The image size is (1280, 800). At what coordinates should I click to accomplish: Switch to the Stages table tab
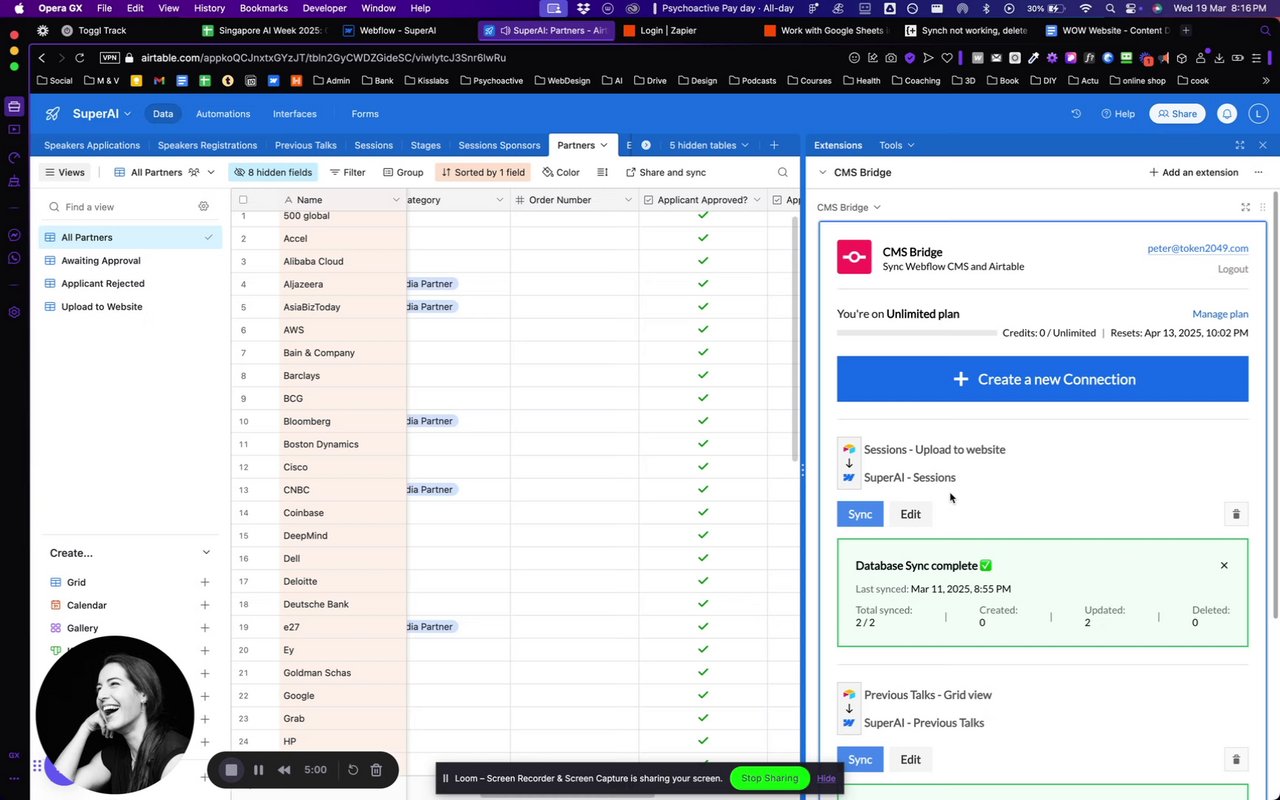pos(425,145)
